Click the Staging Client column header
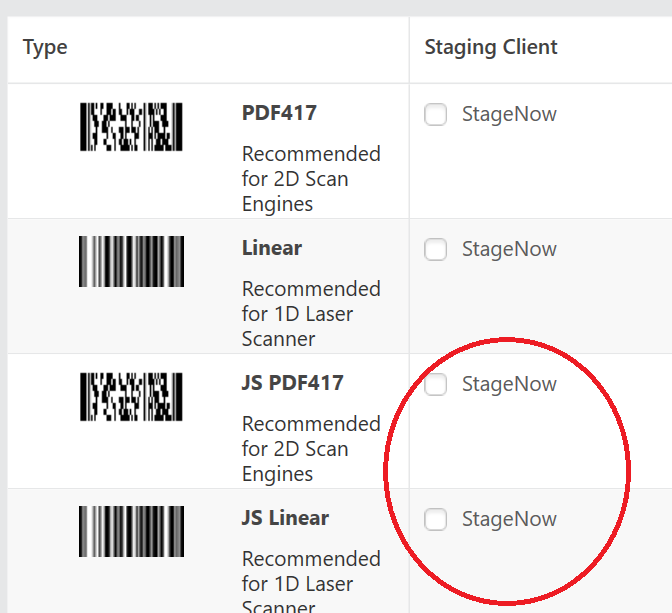 [x=491, y=47]
